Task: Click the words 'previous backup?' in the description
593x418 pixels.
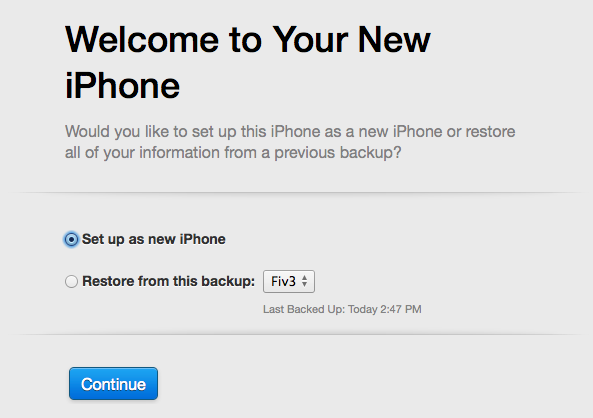Action: click(338, 153)
